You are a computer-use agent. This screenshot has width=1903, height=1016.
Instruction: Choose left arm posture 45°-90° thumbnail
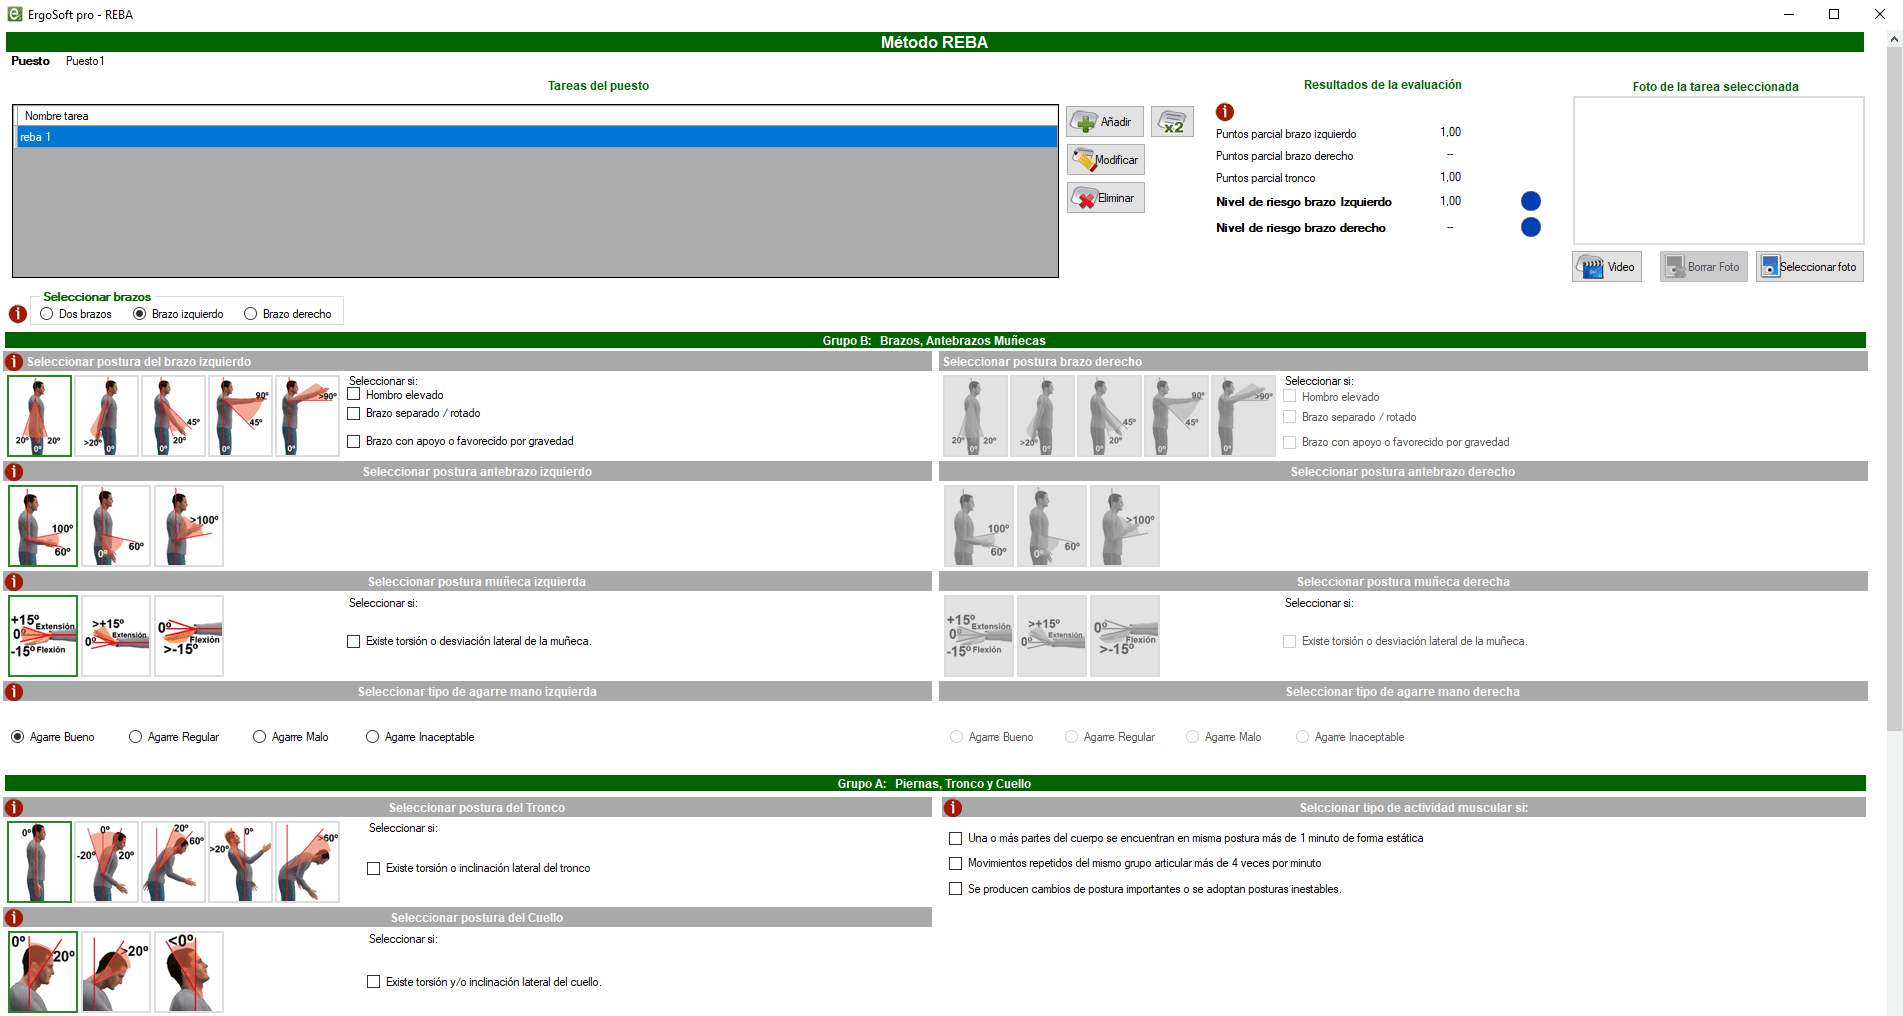241,416
